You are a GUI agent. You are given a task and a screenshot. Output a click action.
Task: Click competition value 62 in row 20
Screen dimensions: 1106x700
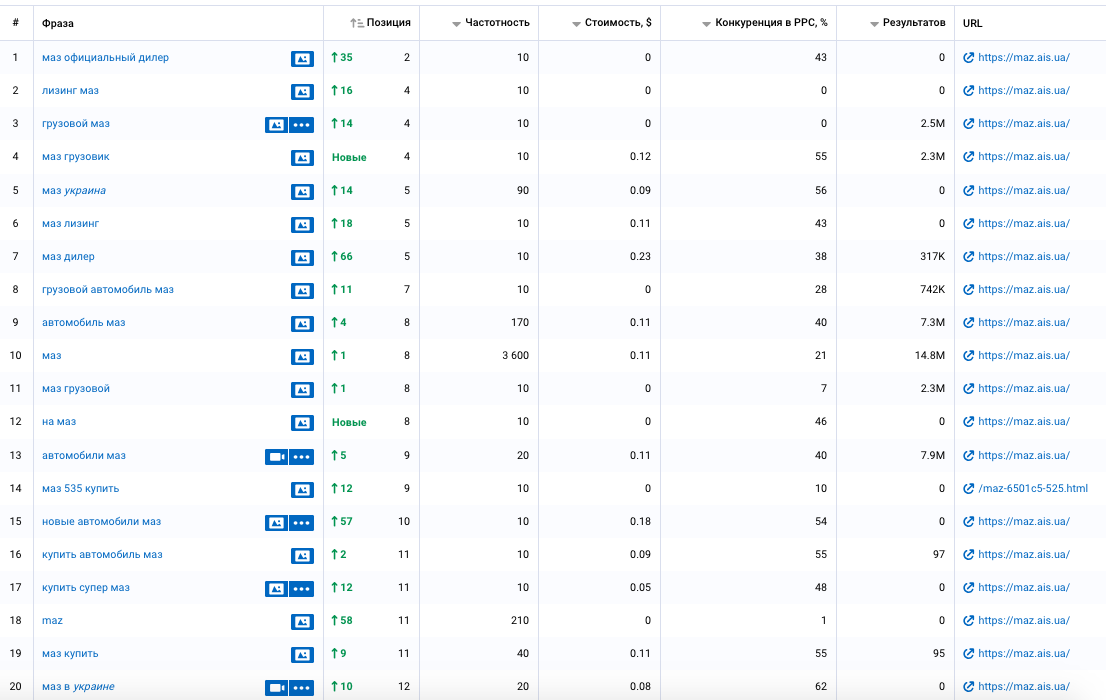(821, 687)
